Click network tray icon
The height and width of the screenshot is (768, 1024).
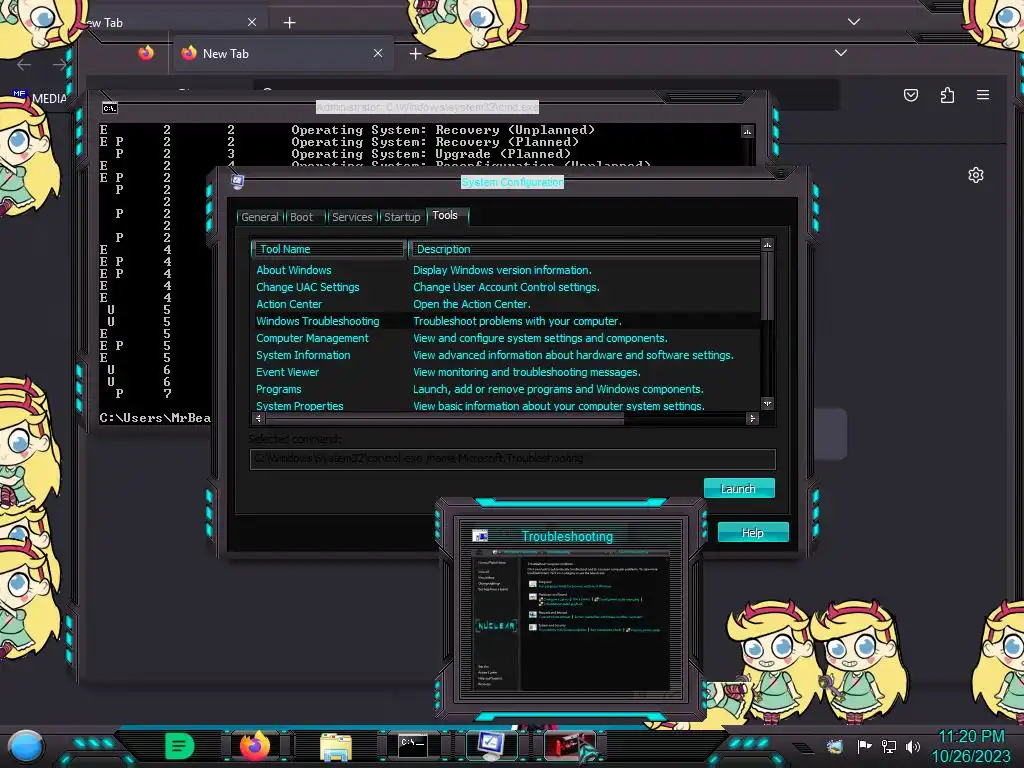(x=889, y=746)
